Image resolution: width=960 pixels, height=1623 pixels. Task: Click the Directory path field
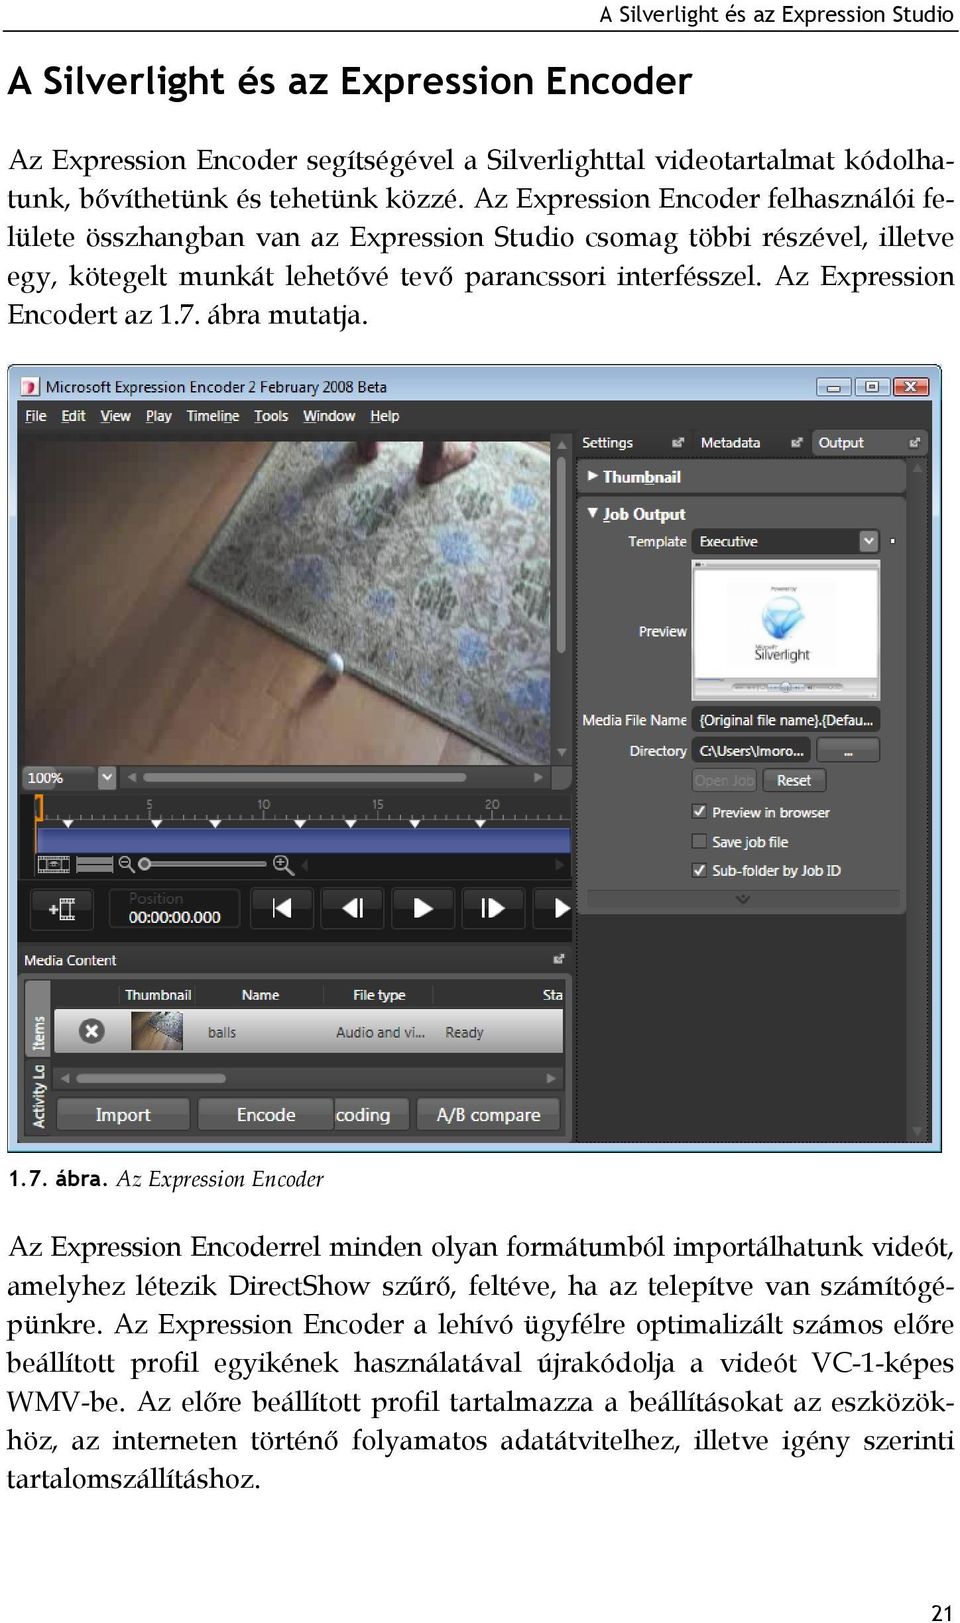(x=751, y=750)
